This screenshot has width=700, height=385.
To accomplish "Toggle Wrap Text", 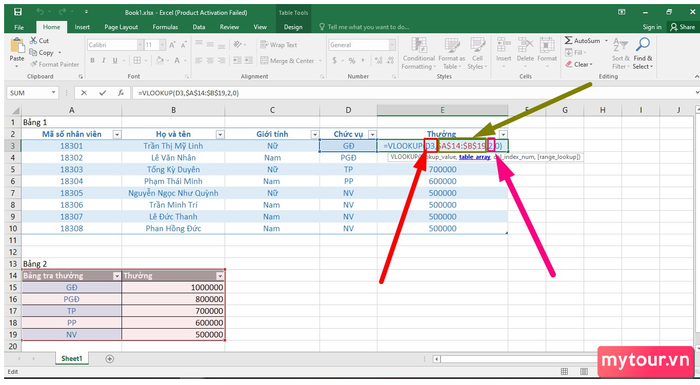I will coord(279,45).
